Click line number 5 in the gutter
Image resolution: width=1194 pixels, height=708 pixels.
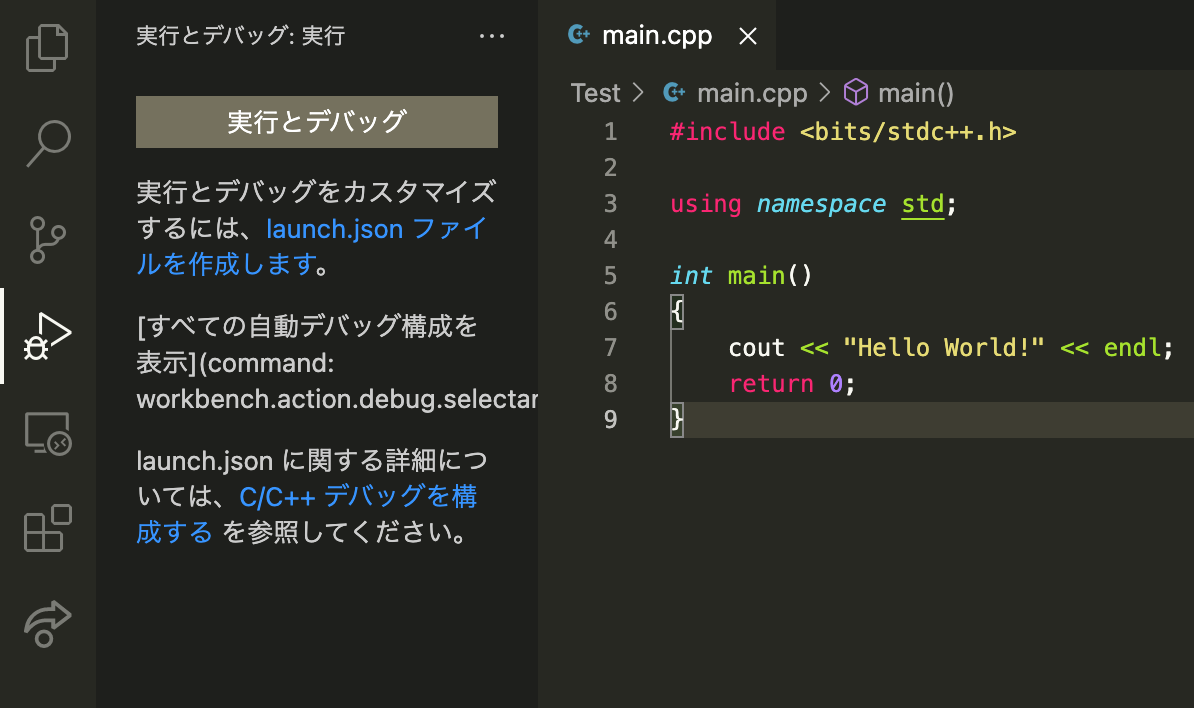click(x=611, y=276)
